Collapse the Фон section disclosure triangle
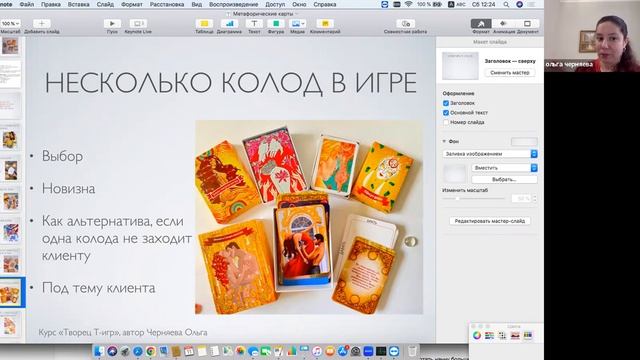 [x=444, y=141]
